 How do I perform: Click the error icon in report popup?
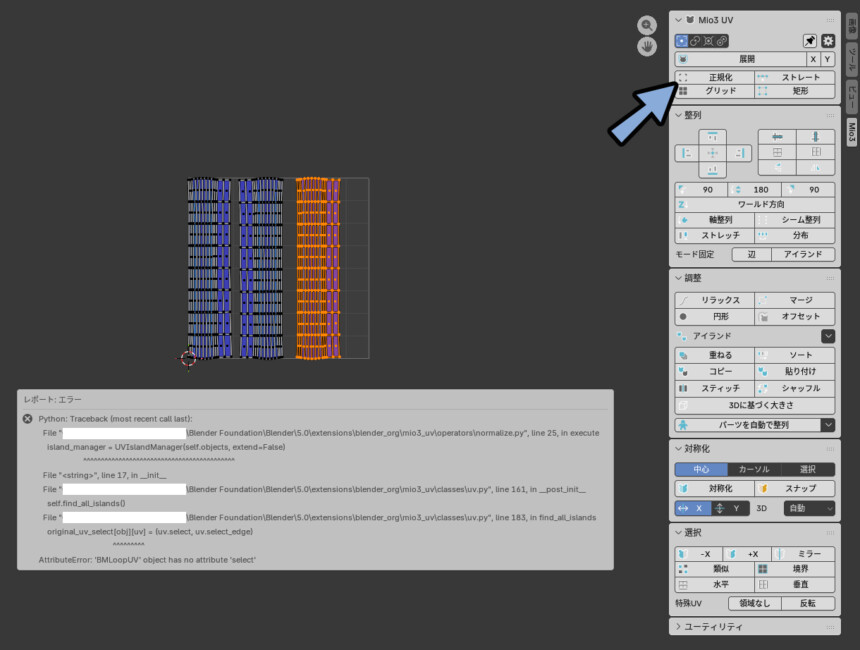coord(28,418)
